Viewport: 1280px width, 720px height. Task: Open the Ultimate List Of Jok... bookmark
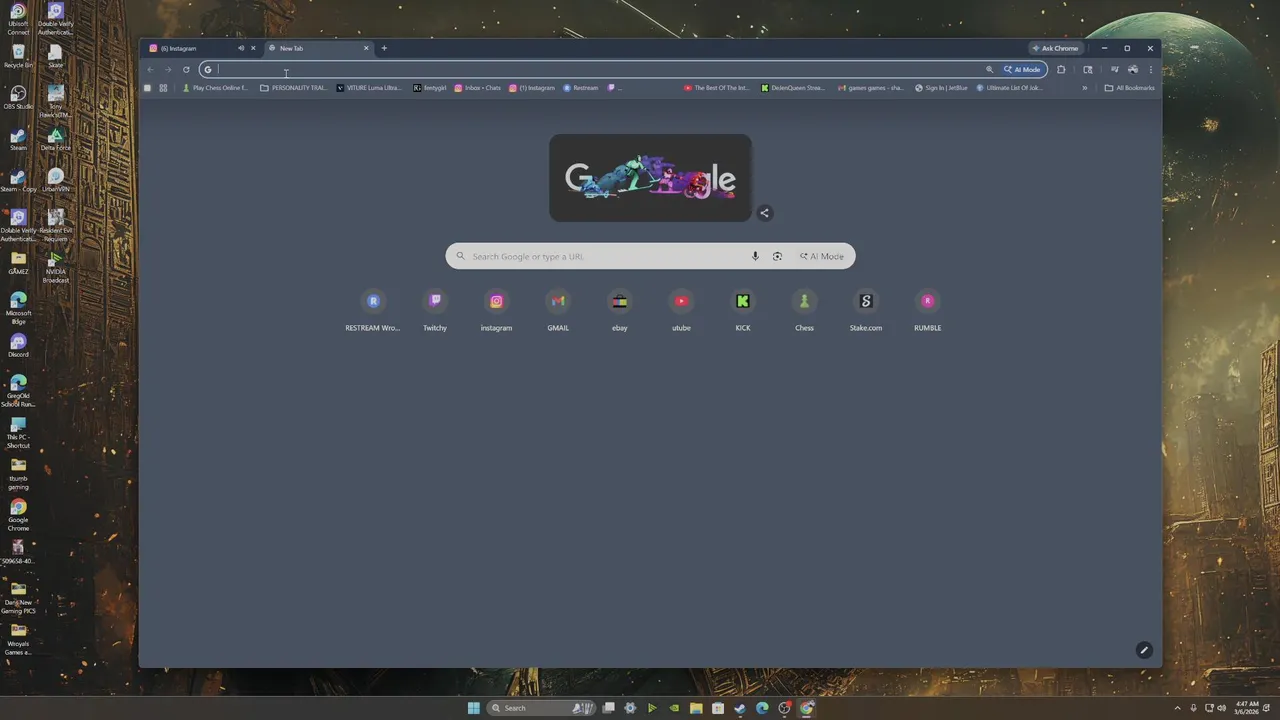(1011, 88)
